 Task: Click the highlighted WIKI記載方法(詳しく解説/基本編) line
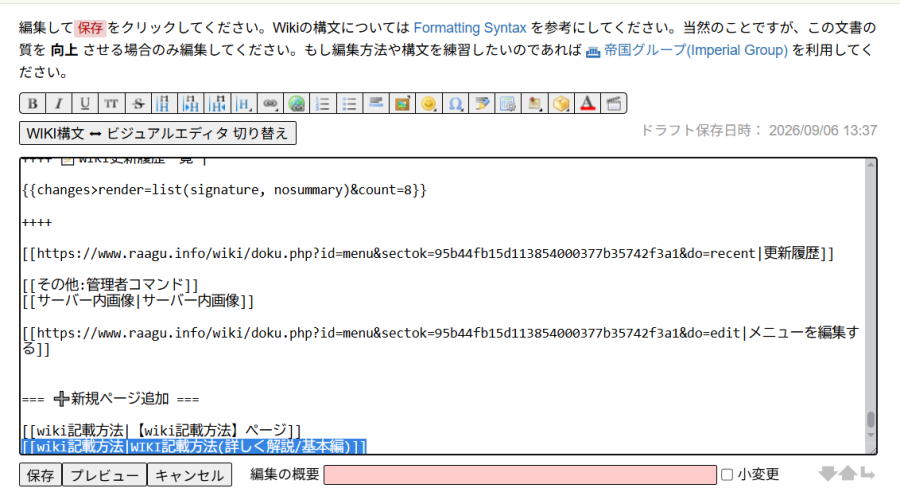point(193,446)
